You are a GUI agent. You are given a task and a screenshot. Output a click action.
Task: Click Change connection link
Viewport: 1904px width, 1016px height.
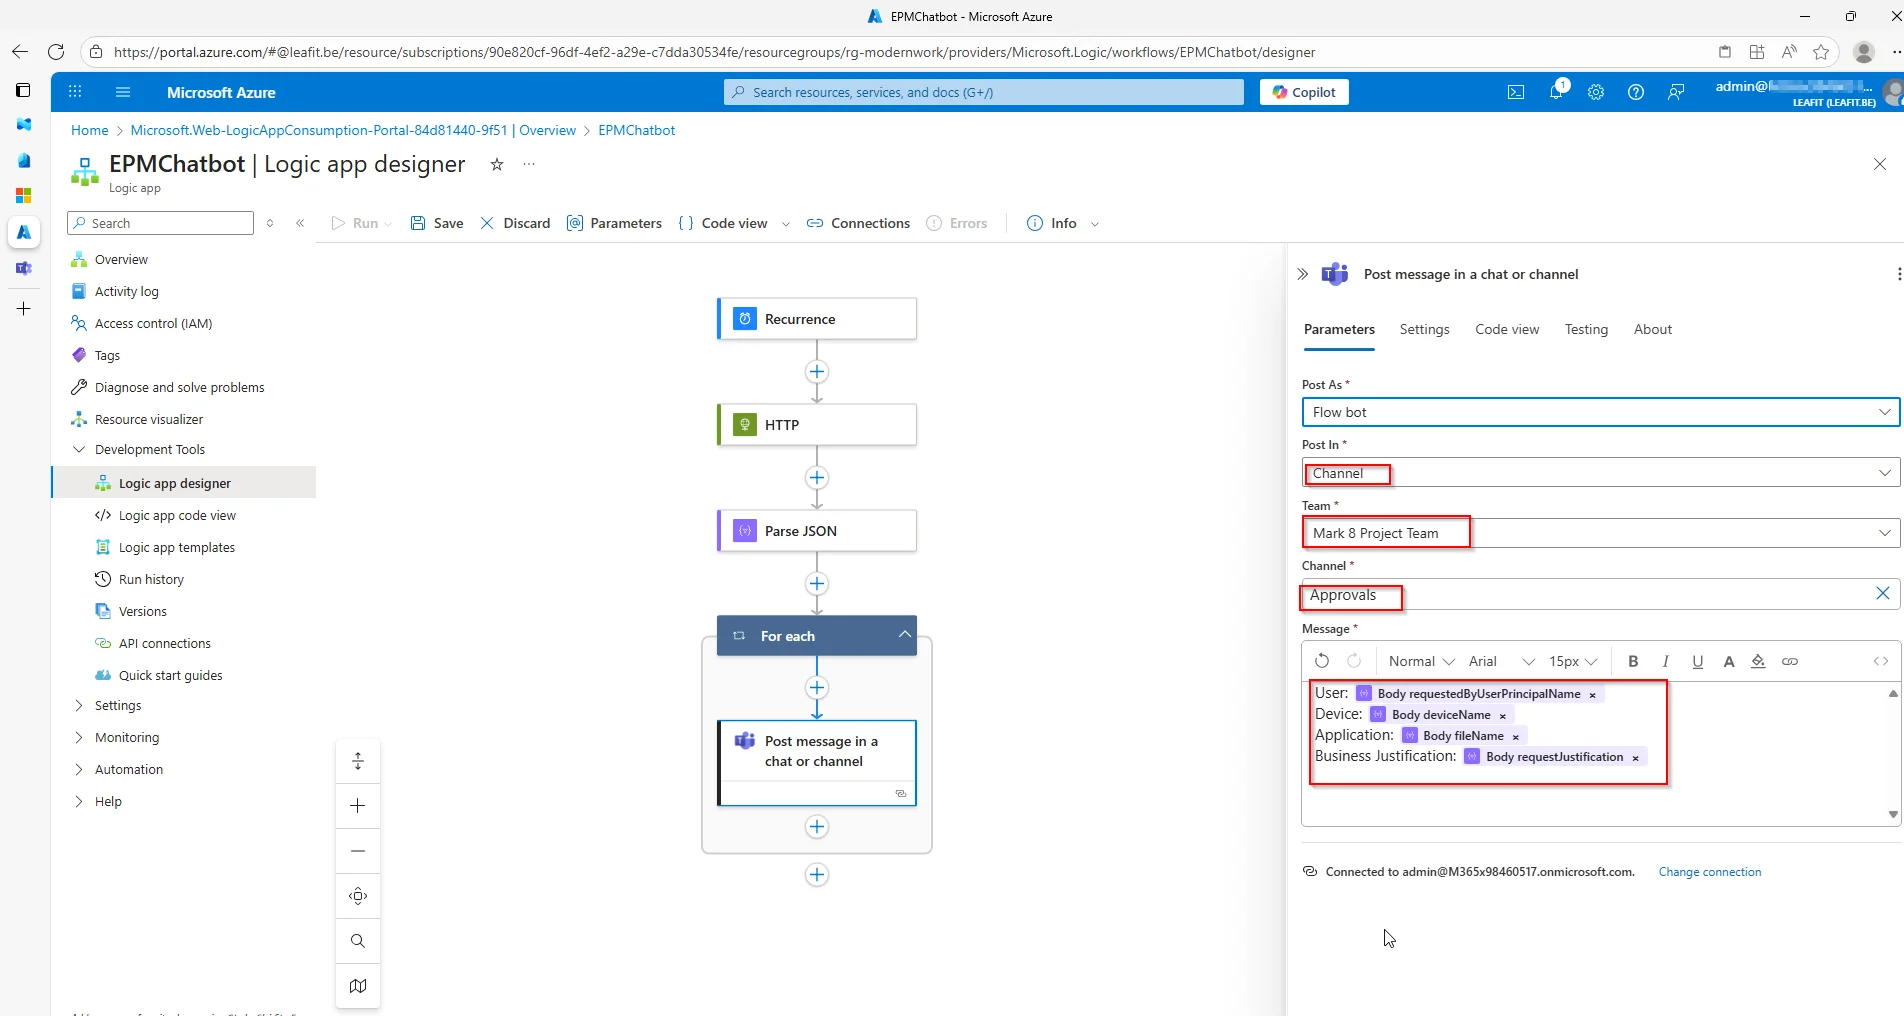[x=1709, y=872]
